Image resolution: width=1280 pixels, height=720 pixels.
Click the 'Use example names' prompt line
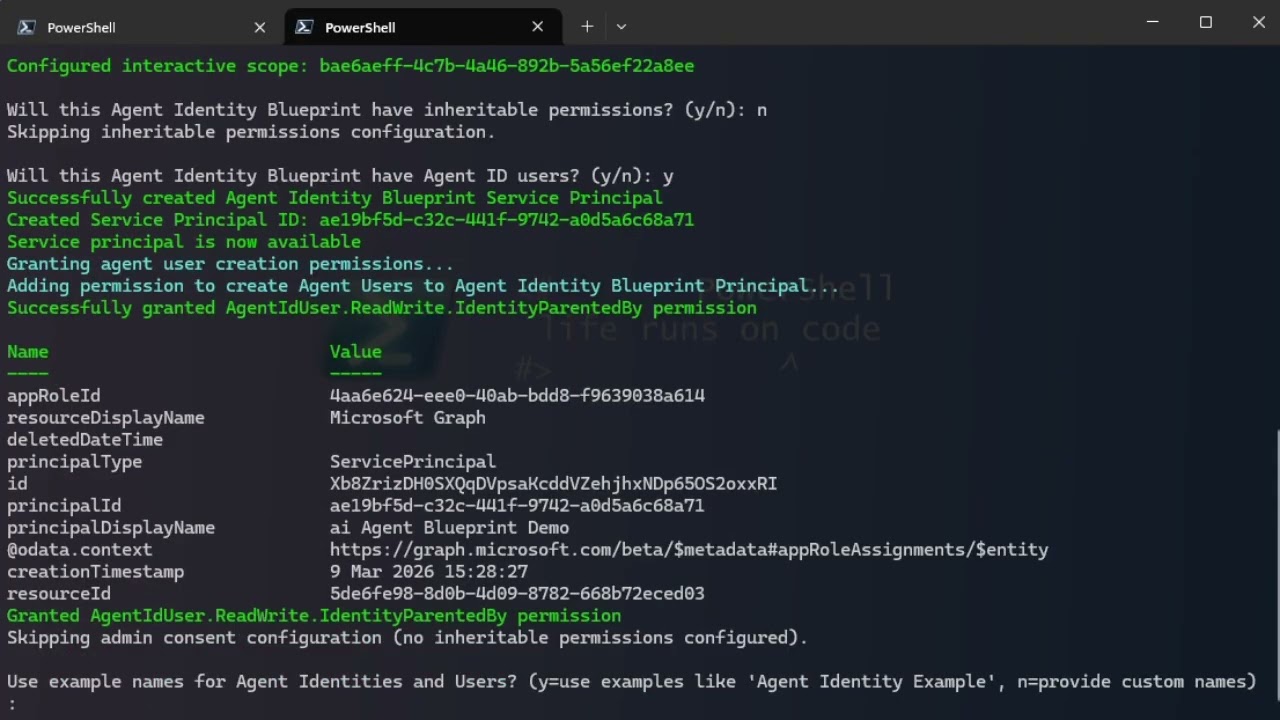click(632, 682)
